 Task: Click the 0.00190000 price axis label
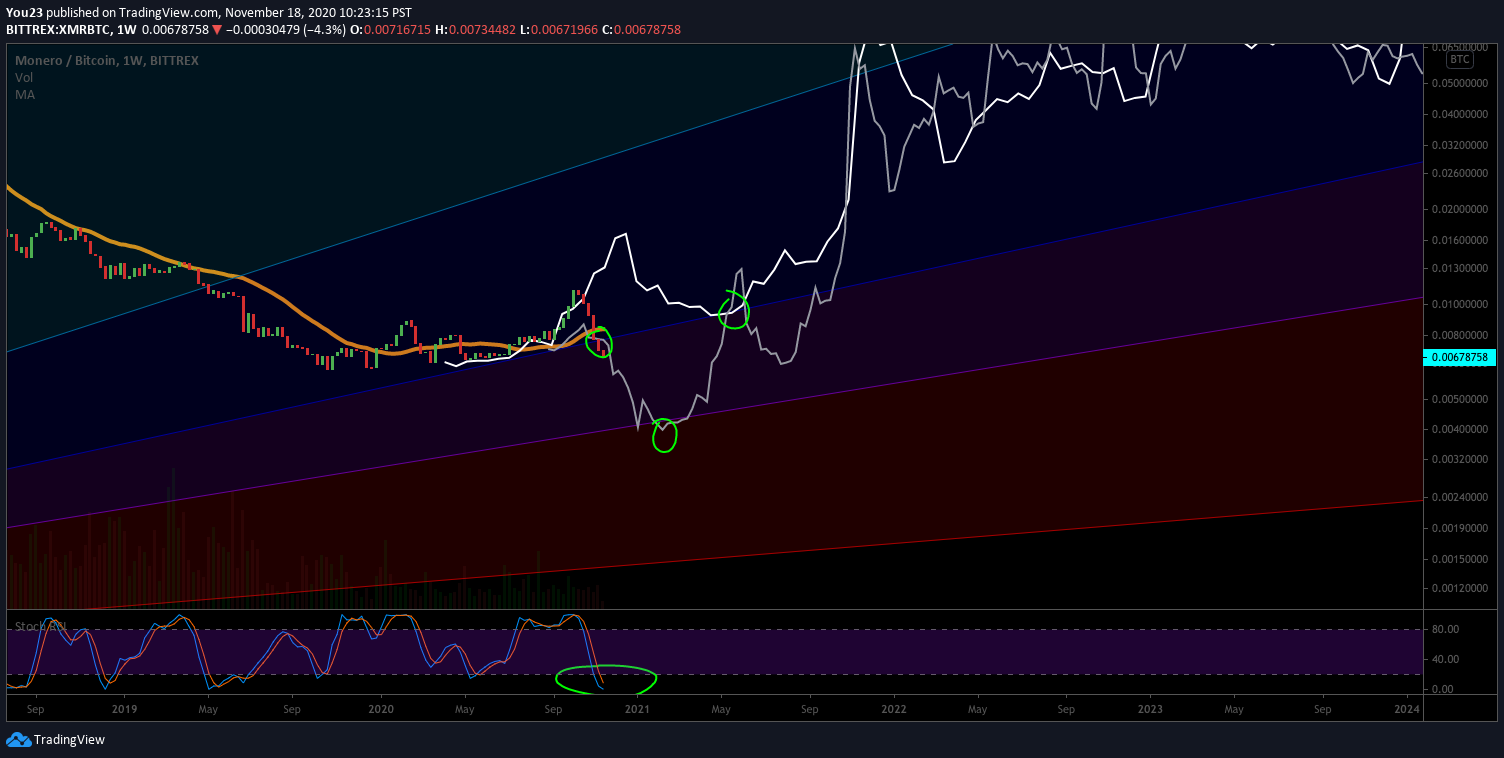coord(1459,527)
